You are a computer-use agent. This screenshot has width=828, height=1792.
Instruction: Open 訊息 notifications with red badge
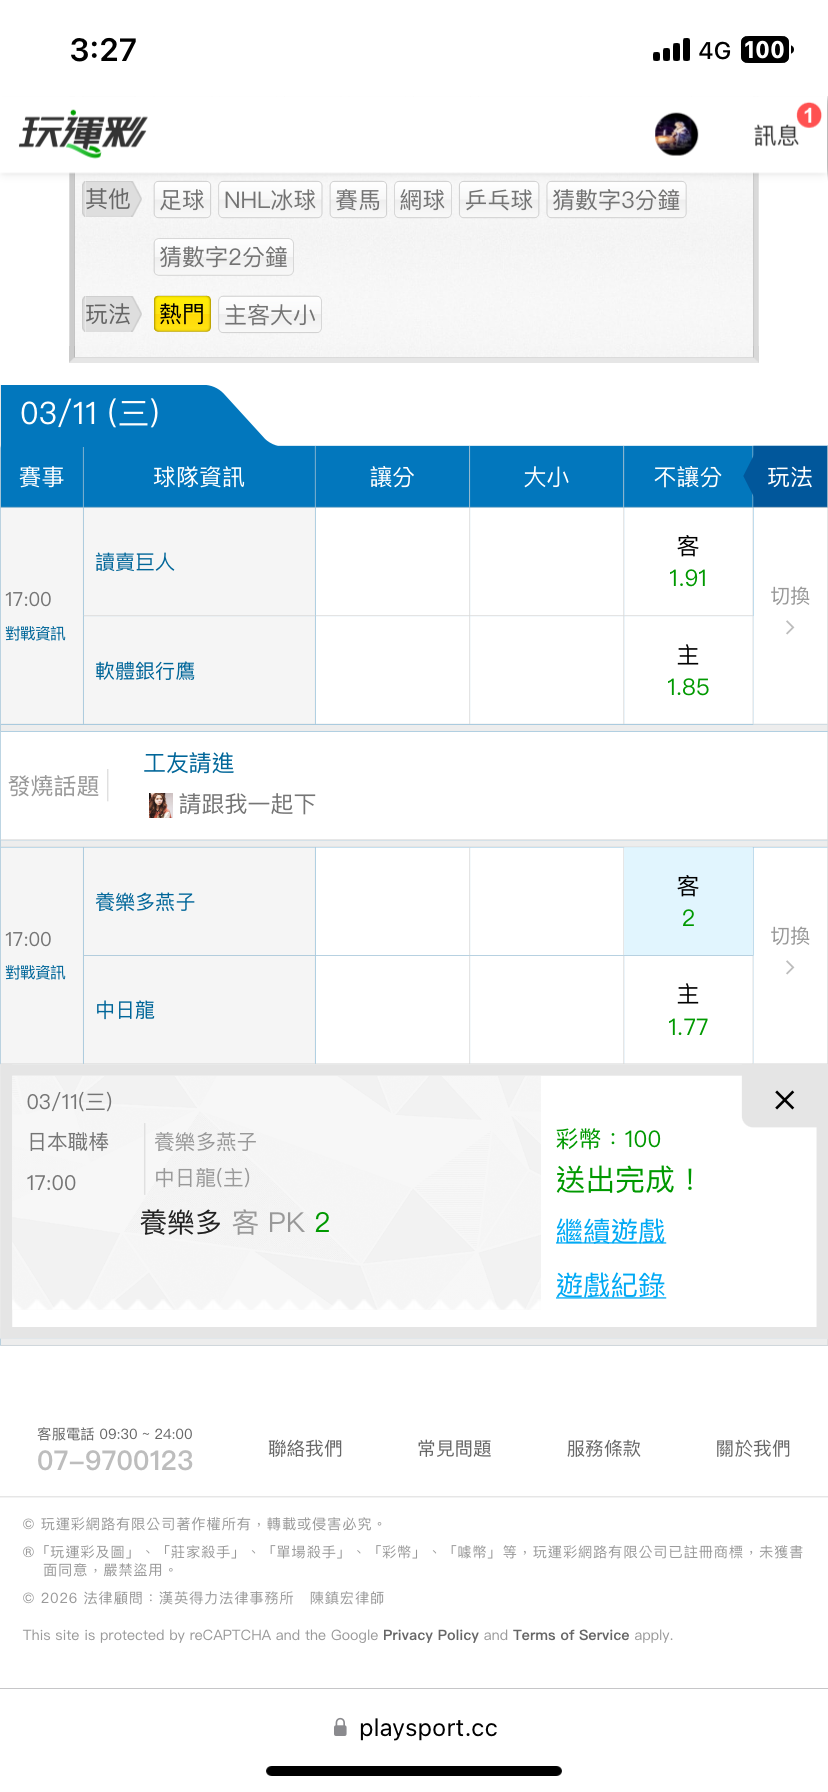778,135
